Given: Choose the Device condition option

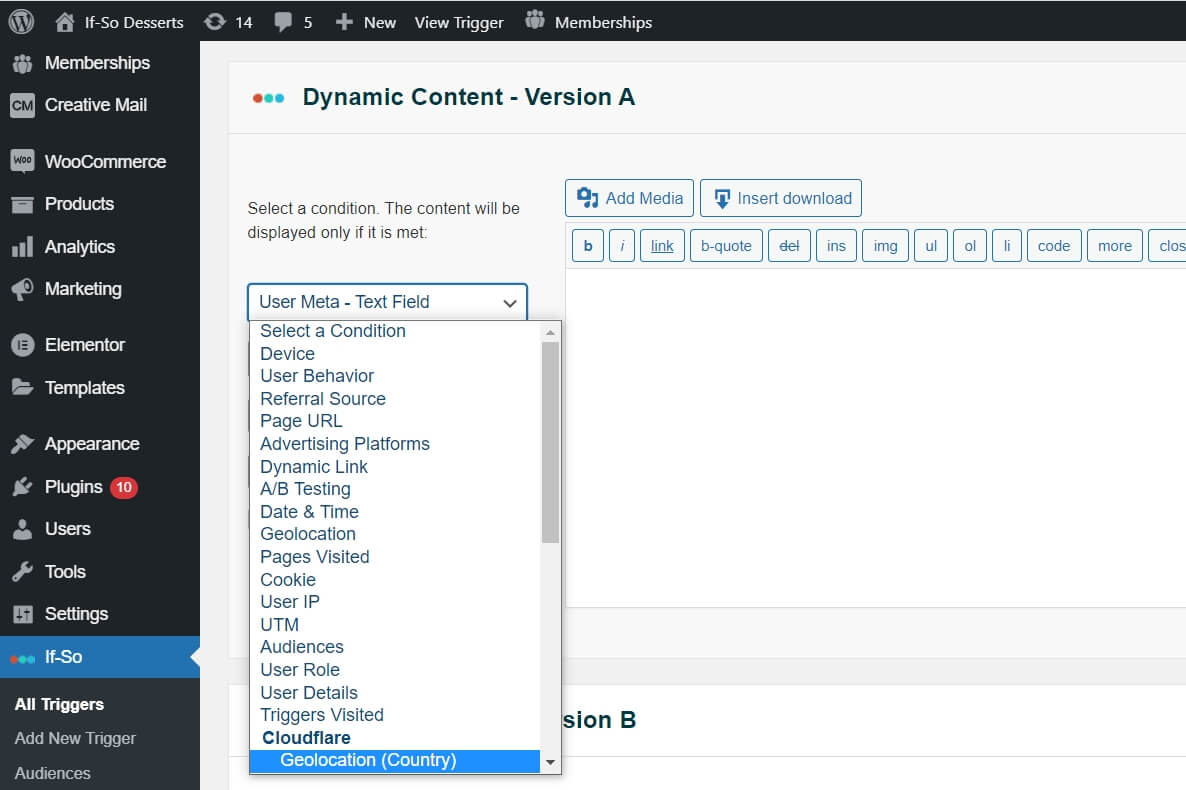Looking at the screenshot, I should 287,353.
